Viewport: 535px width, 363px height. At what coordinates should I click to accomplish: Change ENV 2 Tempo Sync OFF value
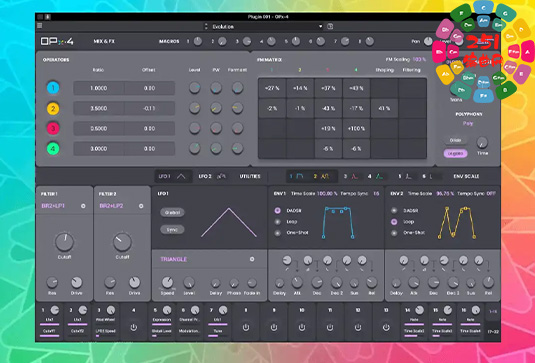[491, 193]
